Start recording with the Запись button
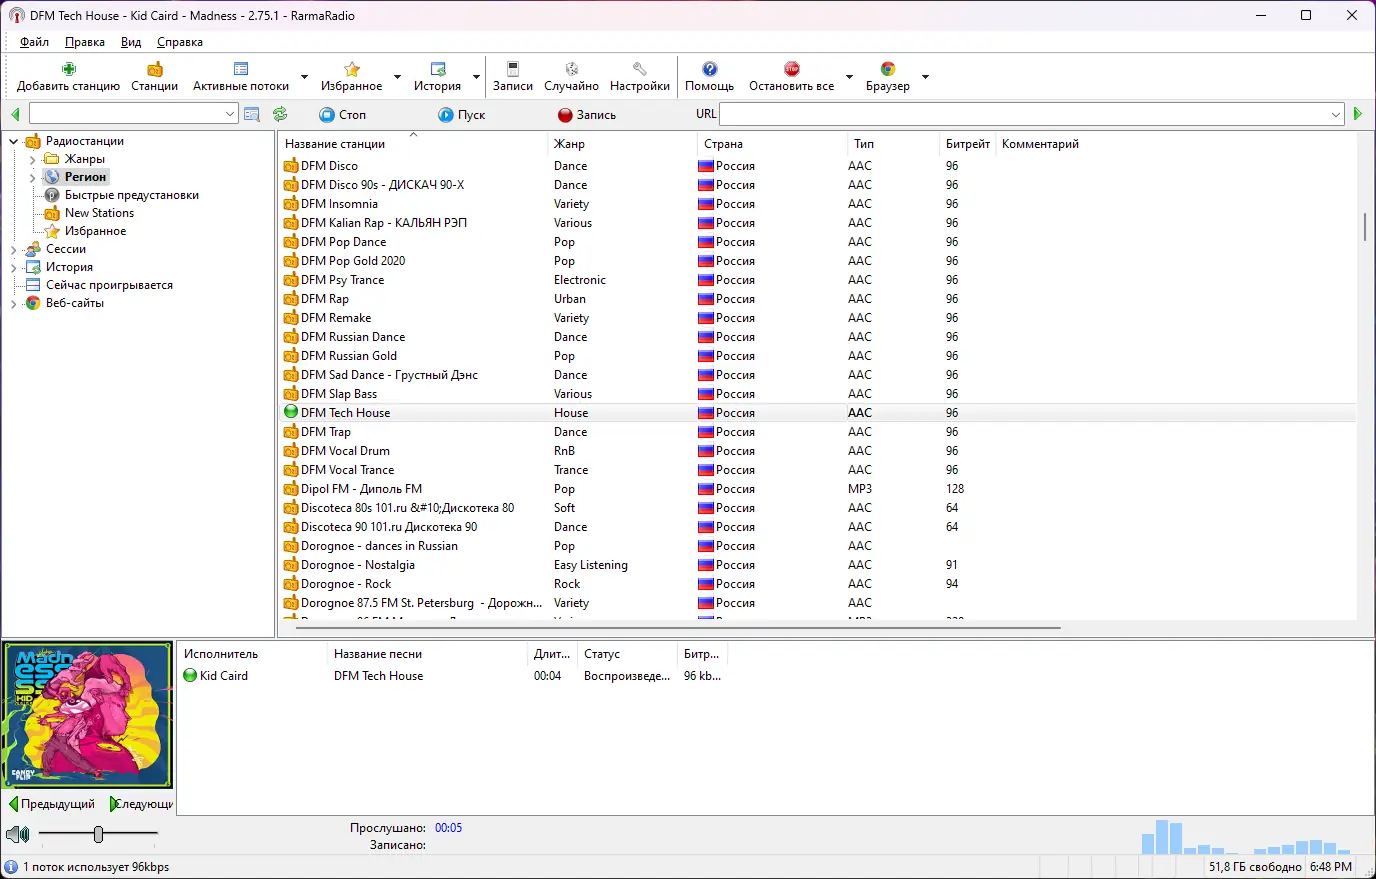This screenshot has height=879, width=1376. click(x=587, y=115)
